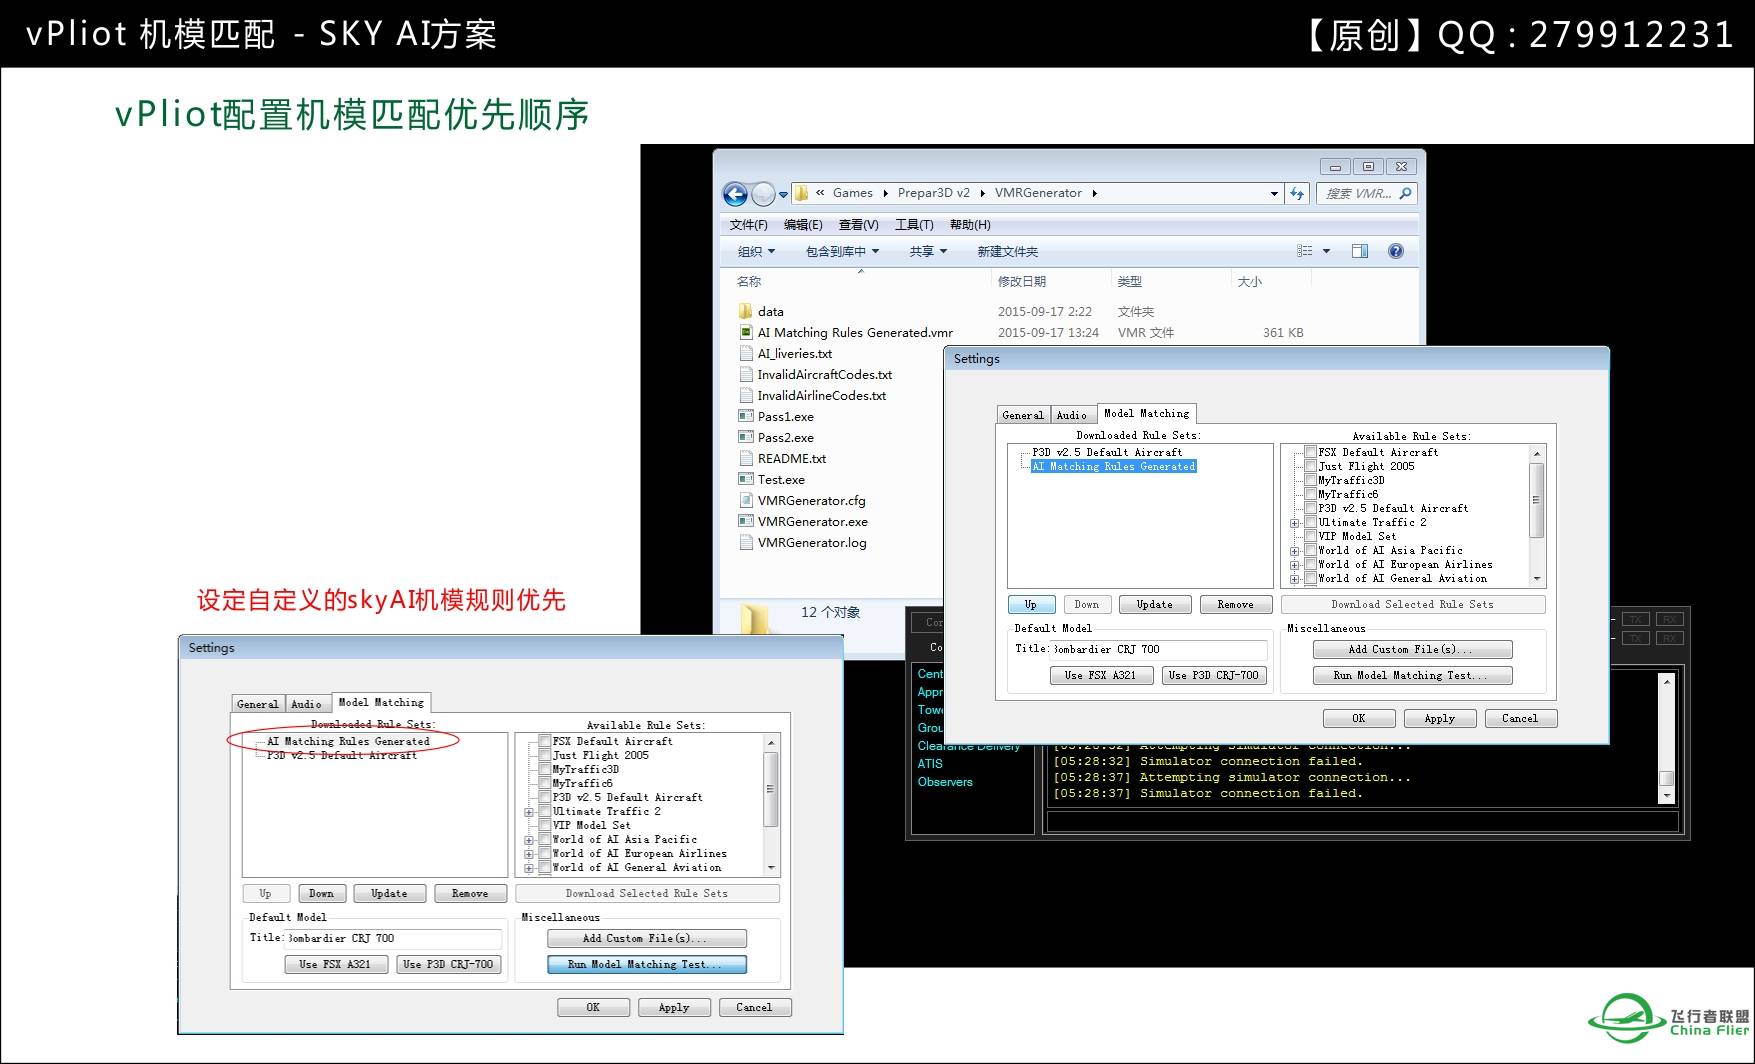This screenshot has width=1755, height=1064.
Task: Open the 工具(T) menu in Explorer
Action: (914, 225)
